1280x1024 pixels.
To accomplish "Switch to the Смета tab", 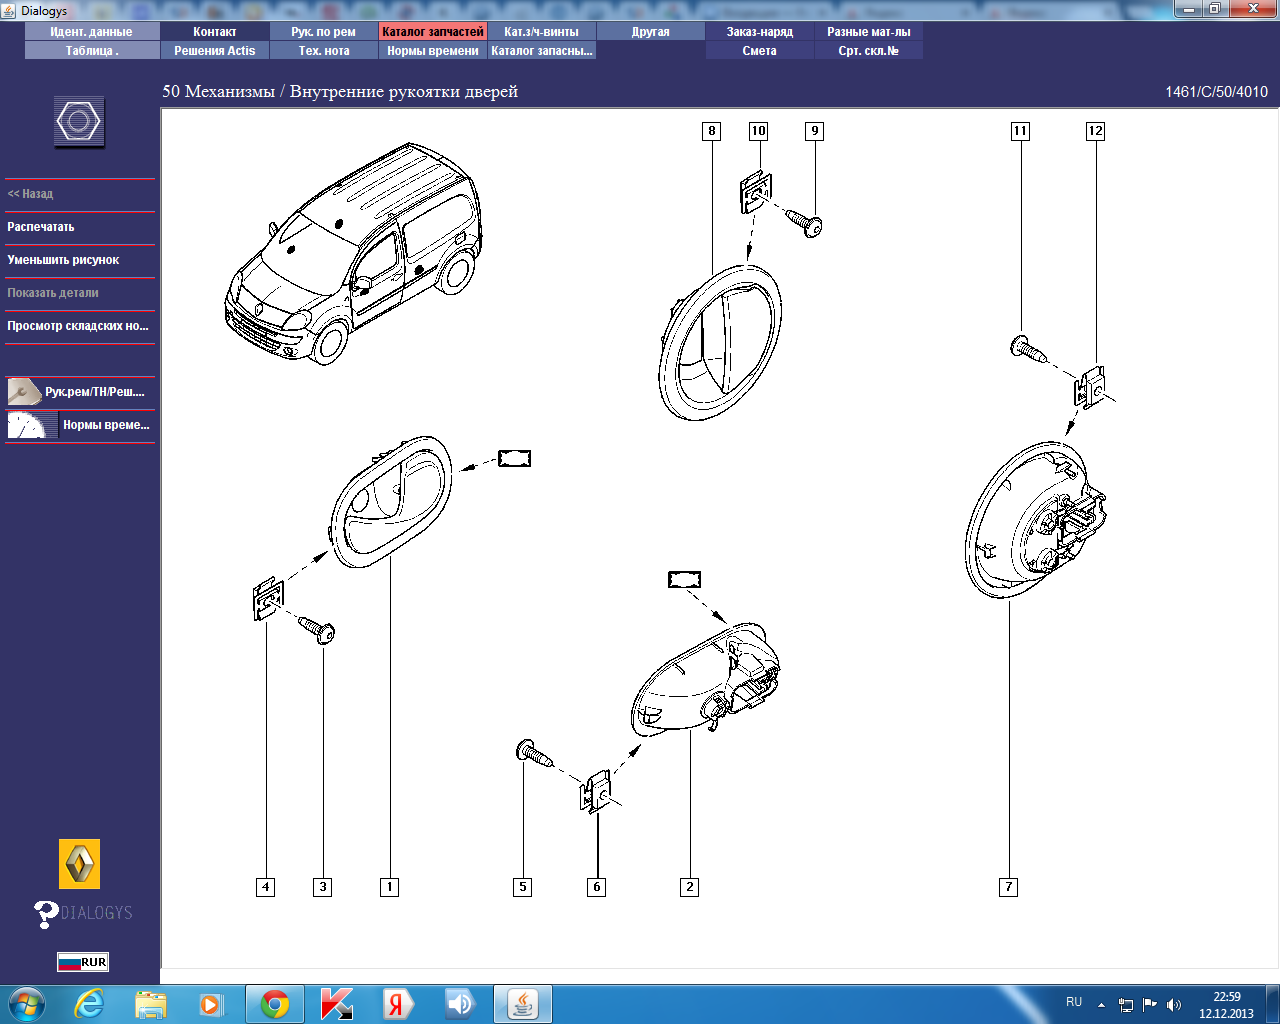I will [760, 51].
